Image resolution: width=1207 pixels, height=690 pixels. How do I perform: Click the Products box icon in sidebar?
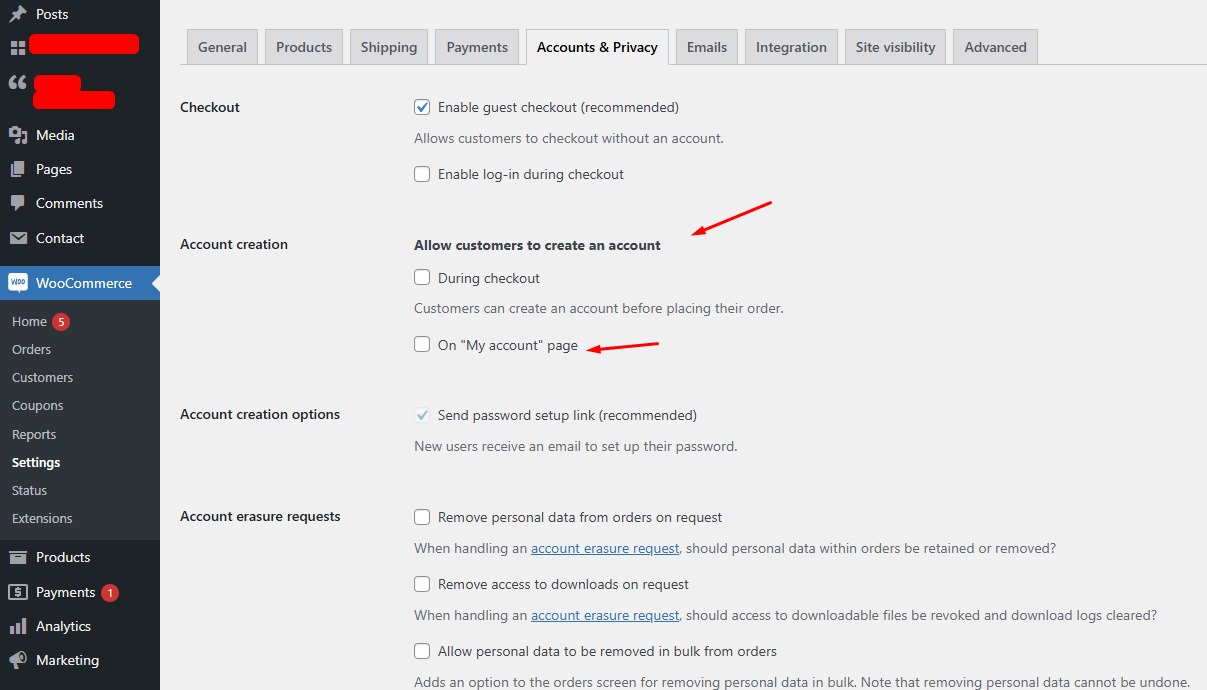tap(18, 557)
